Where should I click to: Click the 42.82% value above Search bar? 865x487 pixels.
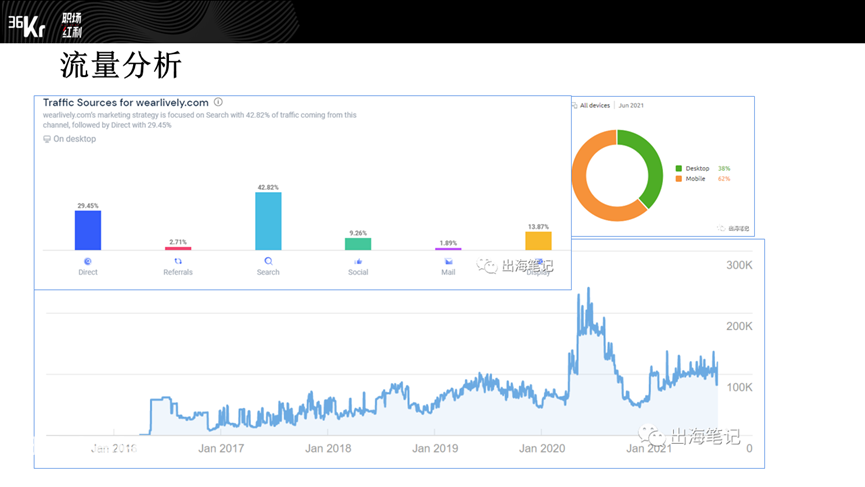(268, 188)
